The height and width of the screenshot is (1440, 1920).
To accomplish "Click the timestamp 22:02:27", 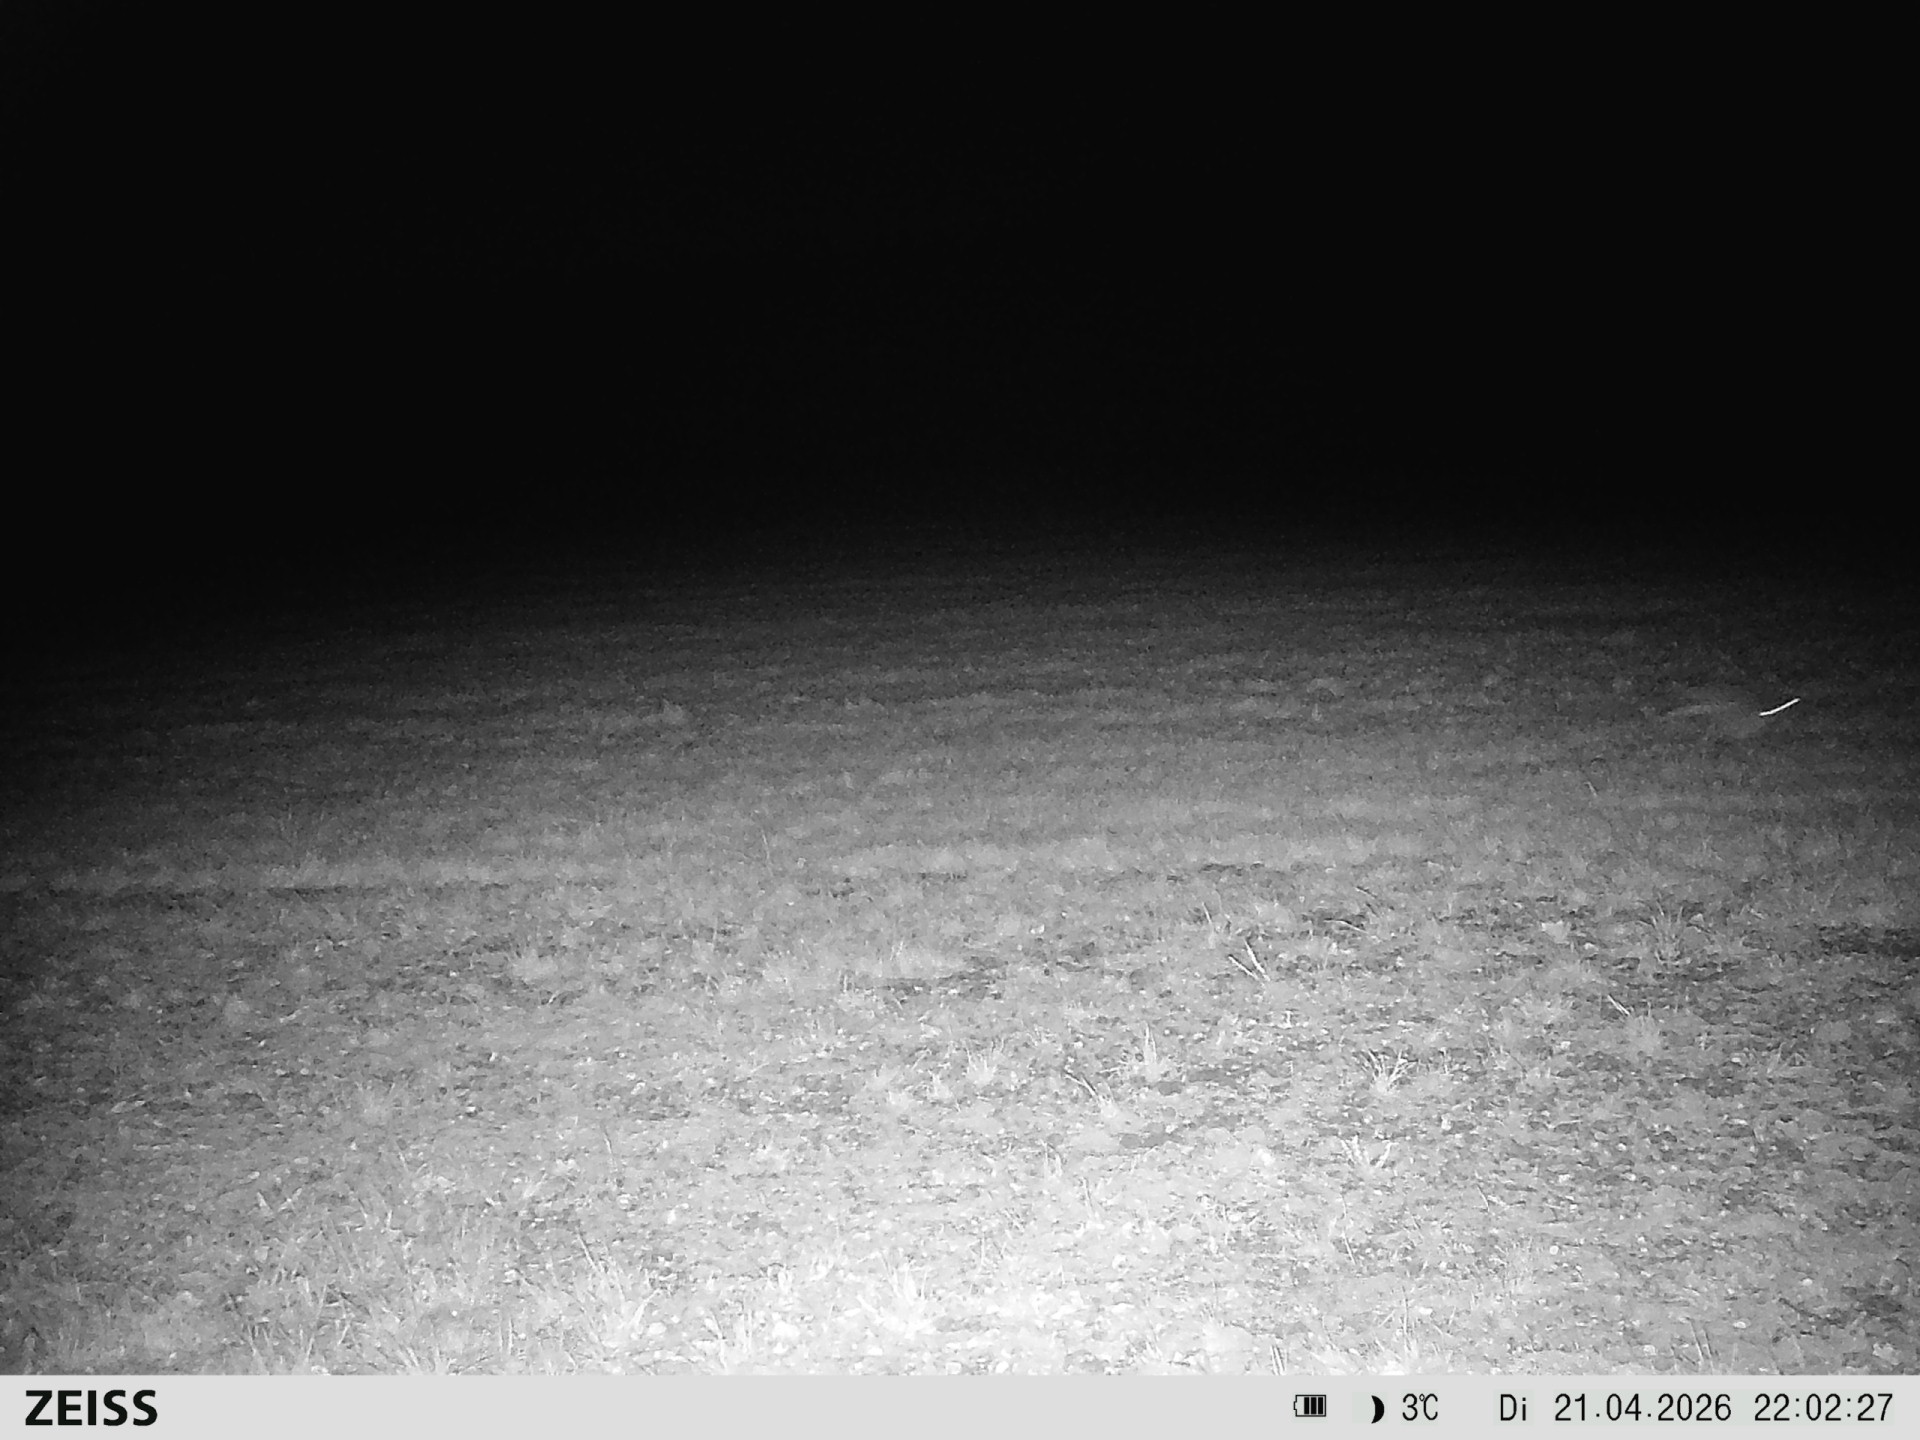I will coord(1823,1408).
